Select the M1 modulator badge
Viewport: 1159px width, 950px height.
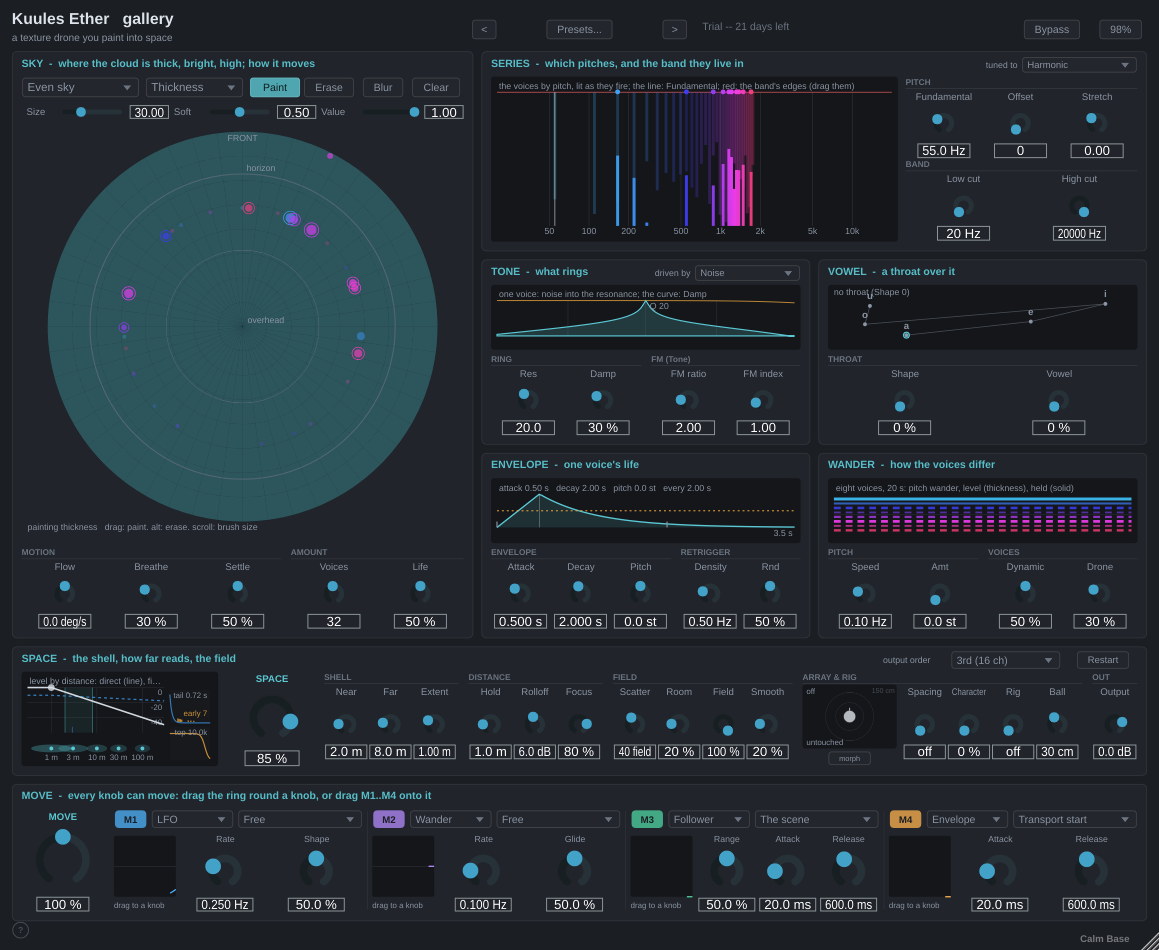[x=130, y=819]
